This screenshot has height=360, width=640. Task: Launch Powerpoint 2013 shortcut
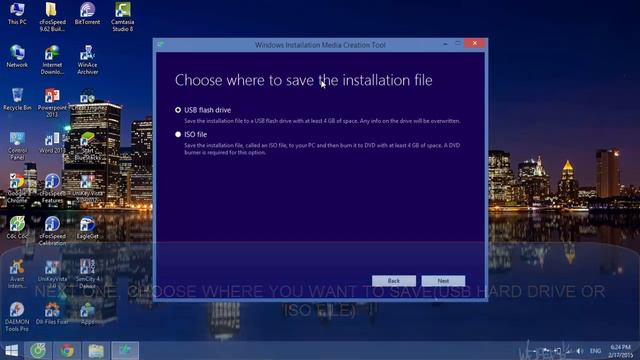click(x=52, y=102)
